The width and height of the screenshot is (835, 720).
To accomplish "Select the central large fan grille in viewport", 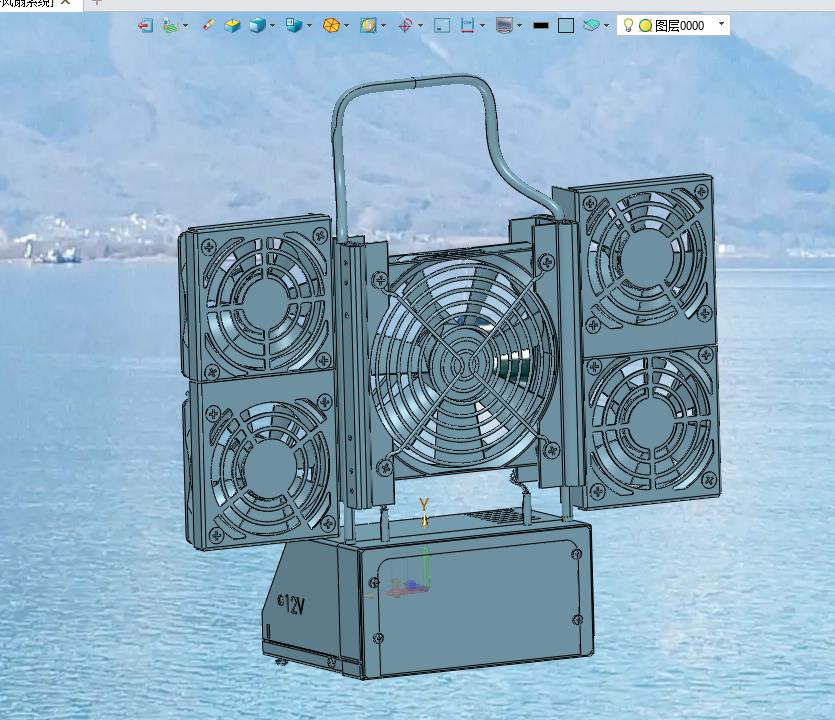I will point(463,365).
